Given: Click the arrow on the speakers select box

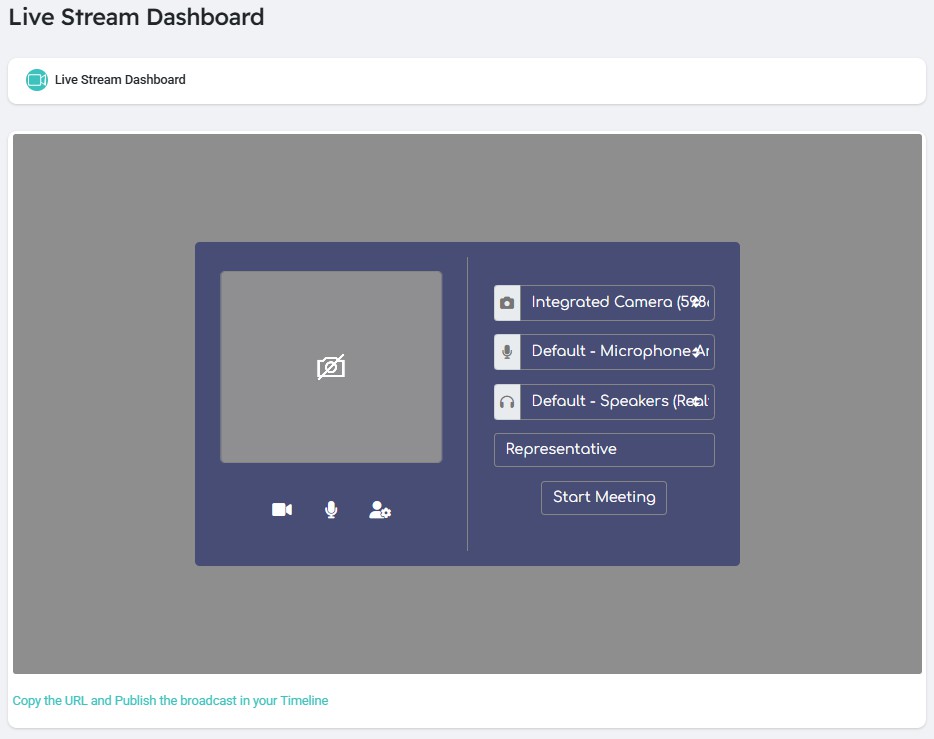Looking at the screenshot, I should [697, 401].
